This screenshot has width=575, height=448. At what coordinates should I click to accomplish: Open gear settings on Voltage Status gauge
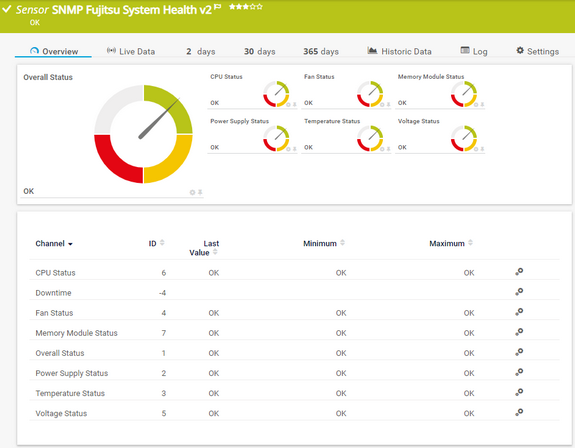[x=476, y=149]
